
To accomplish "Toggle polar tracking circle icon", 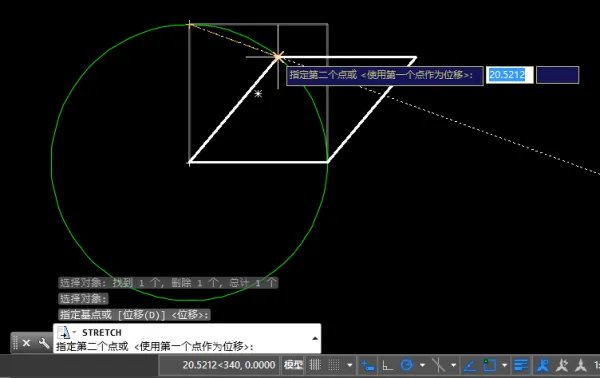I will 407,365.
